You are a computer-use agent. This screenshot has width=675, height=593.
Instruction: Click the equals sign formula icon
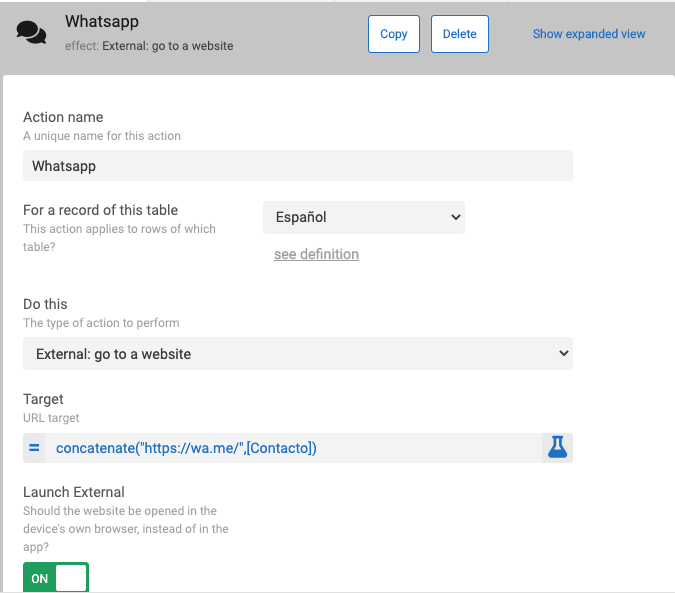point(34,448)
